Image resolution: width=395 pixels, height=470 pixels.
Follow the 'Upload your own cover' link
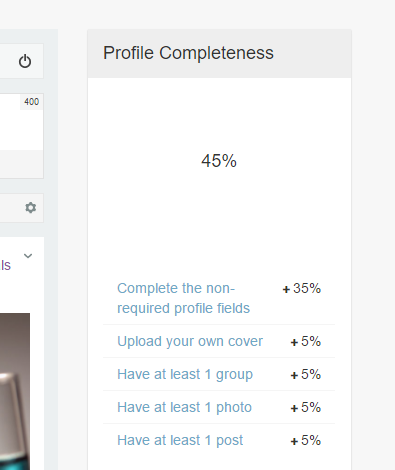(x=190, y=341)
